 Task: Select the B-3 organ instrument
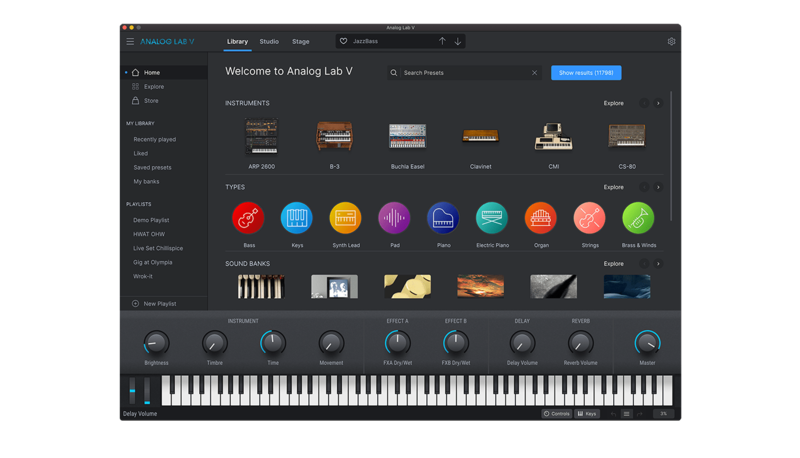[334, 136]
